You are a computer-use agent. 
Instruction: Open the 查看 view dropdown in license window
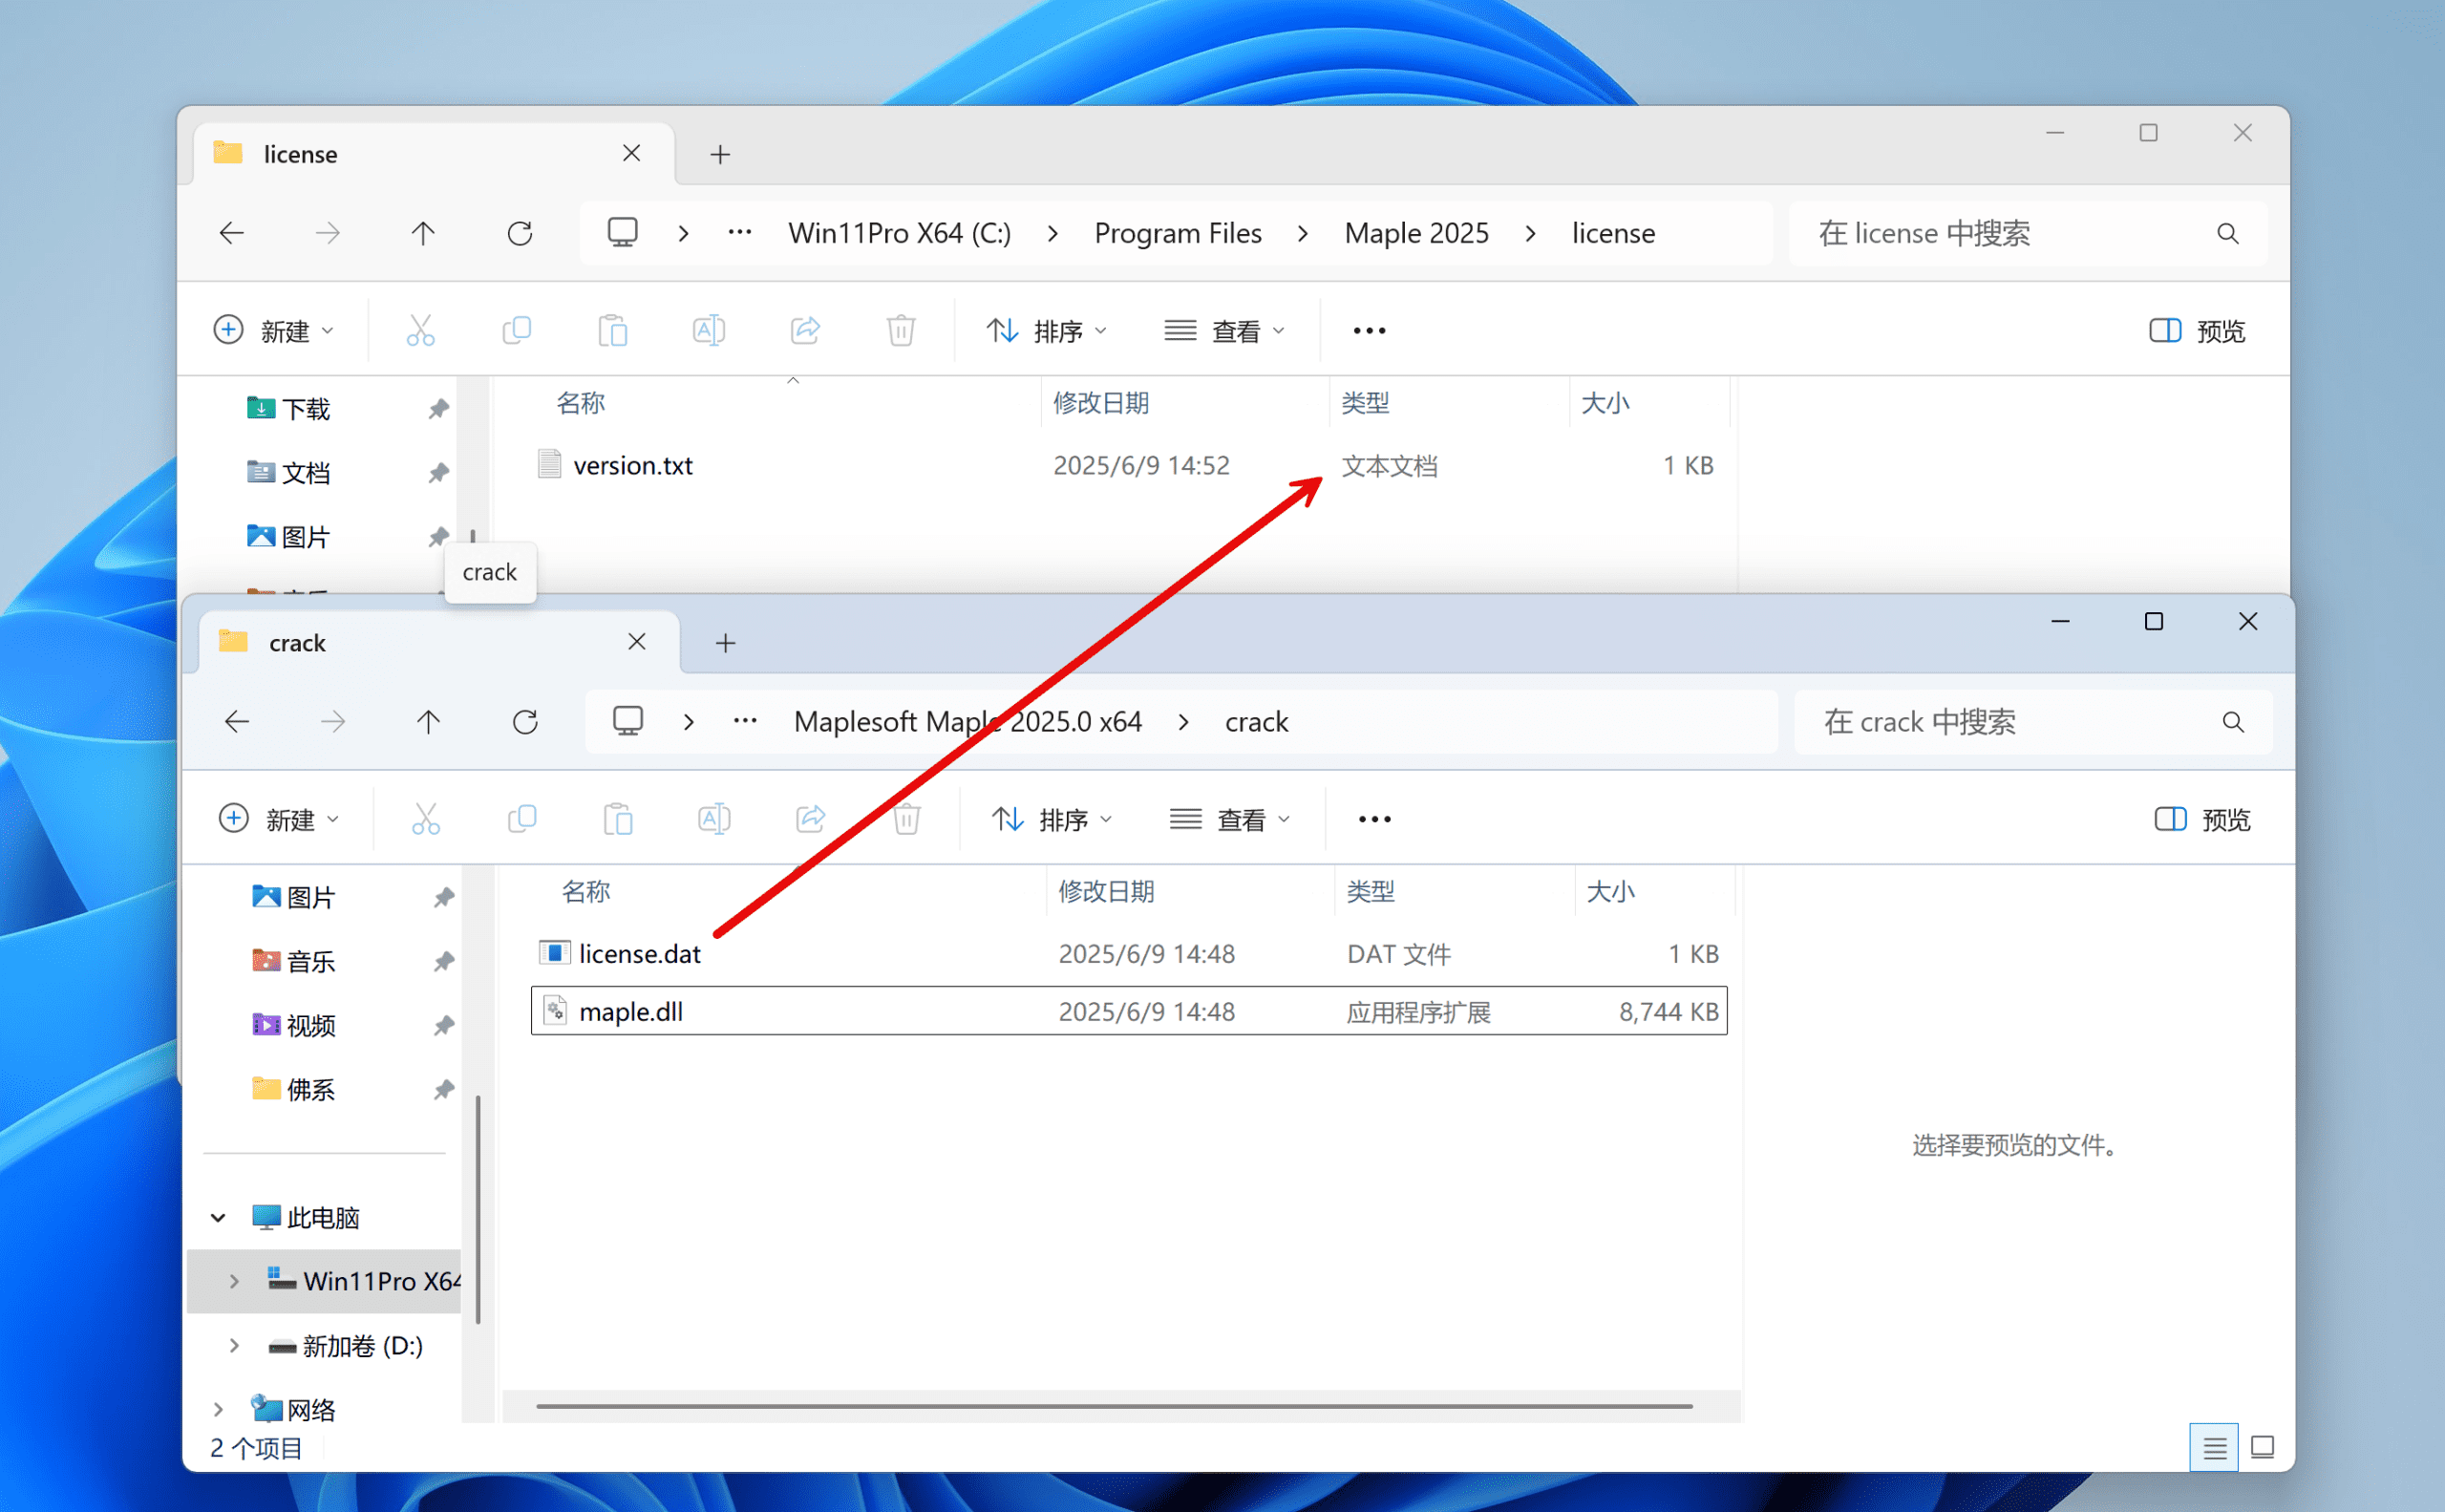1224,330
